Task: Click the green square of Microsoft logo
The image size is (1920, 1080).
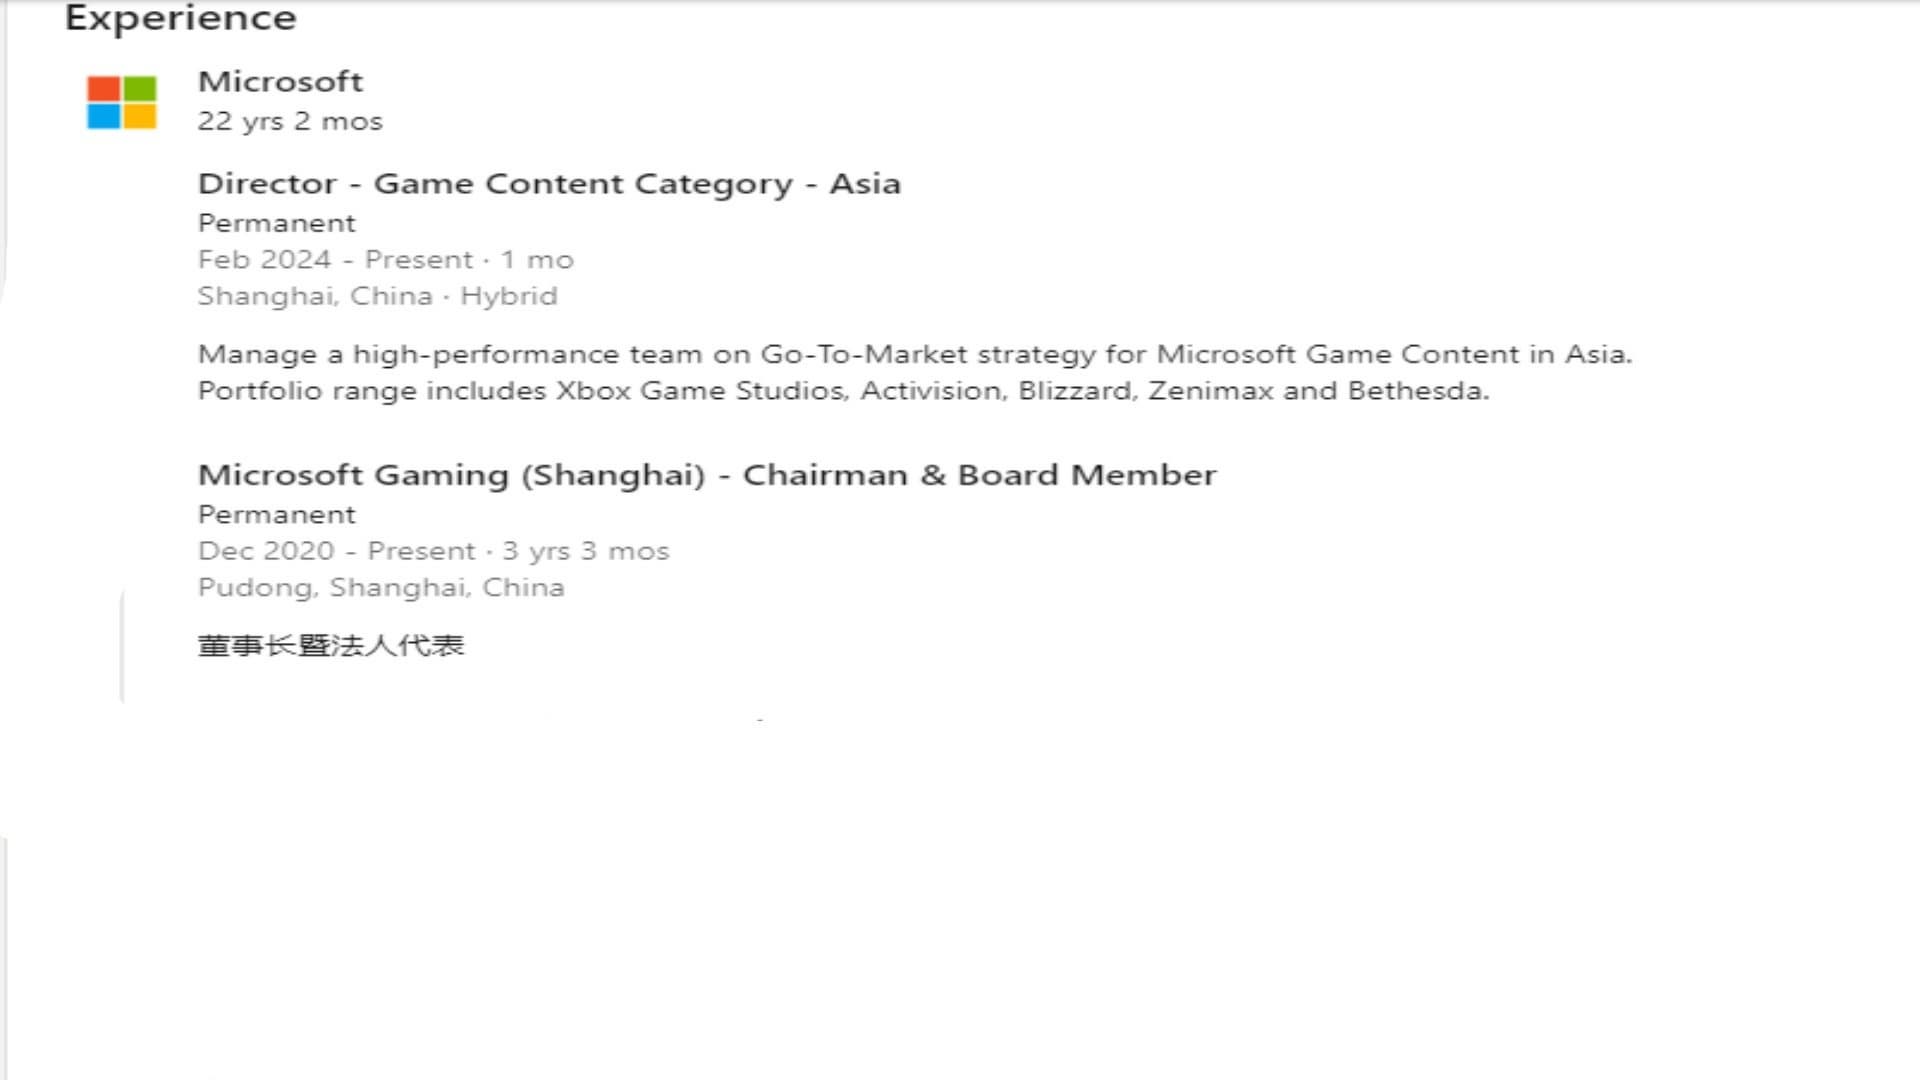Action: coord(140,88)
